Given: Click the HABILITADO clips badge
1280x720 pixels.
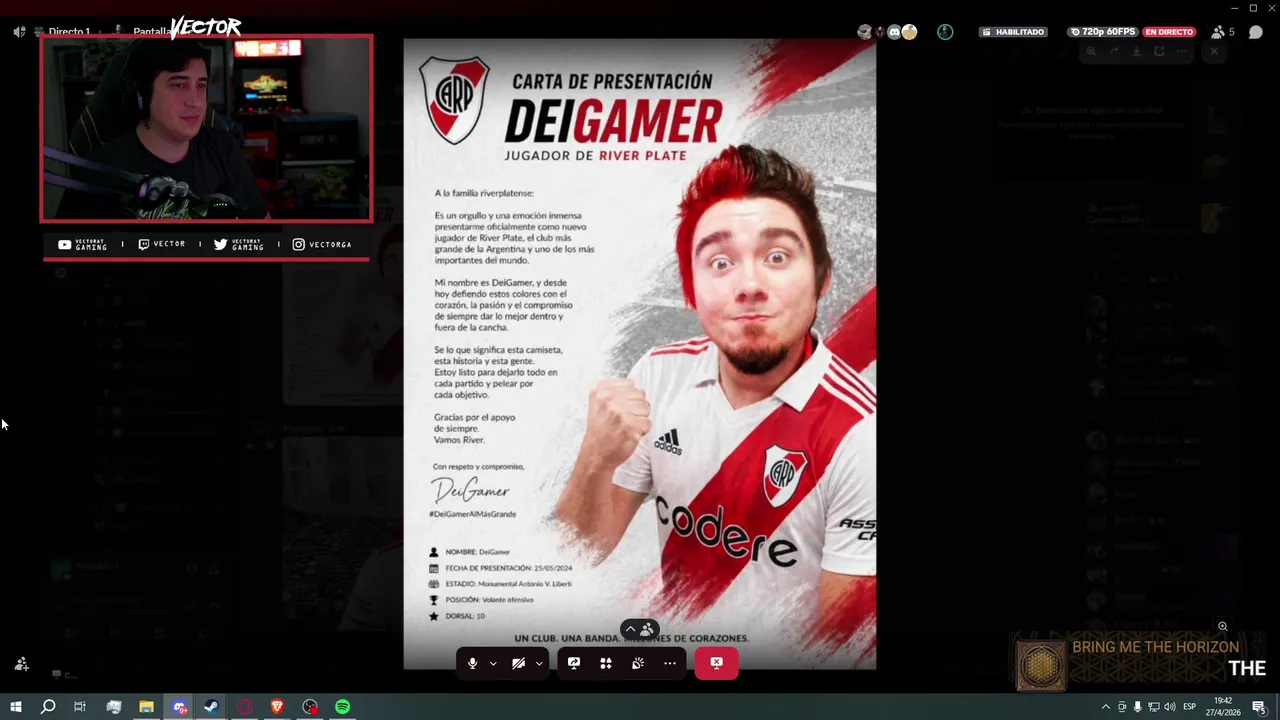Looking at the screenshot, I should point(1013,32).
